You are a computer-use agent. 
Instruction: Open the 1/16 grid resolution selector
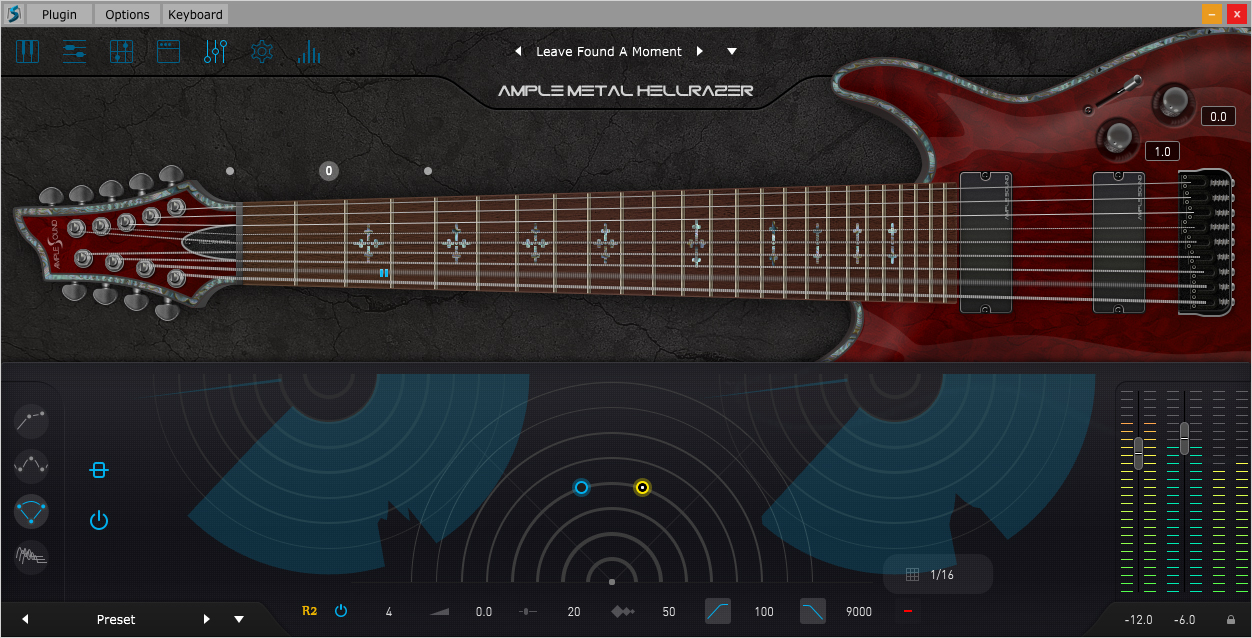click(x=938, y=575)
